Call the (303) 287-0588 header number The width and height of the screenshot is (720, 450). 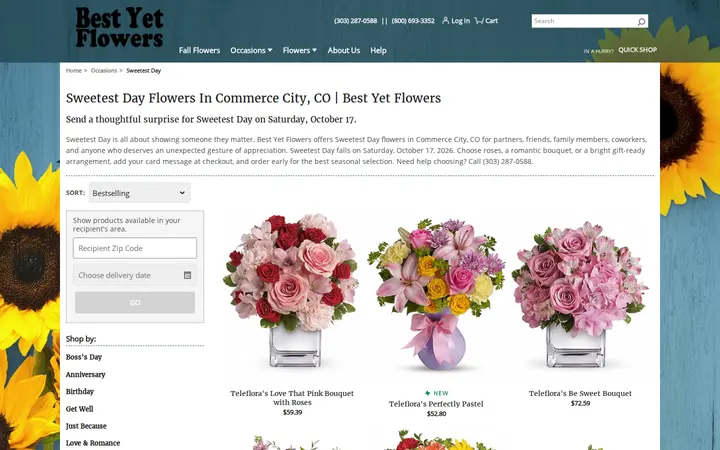(x=355, y=21)
